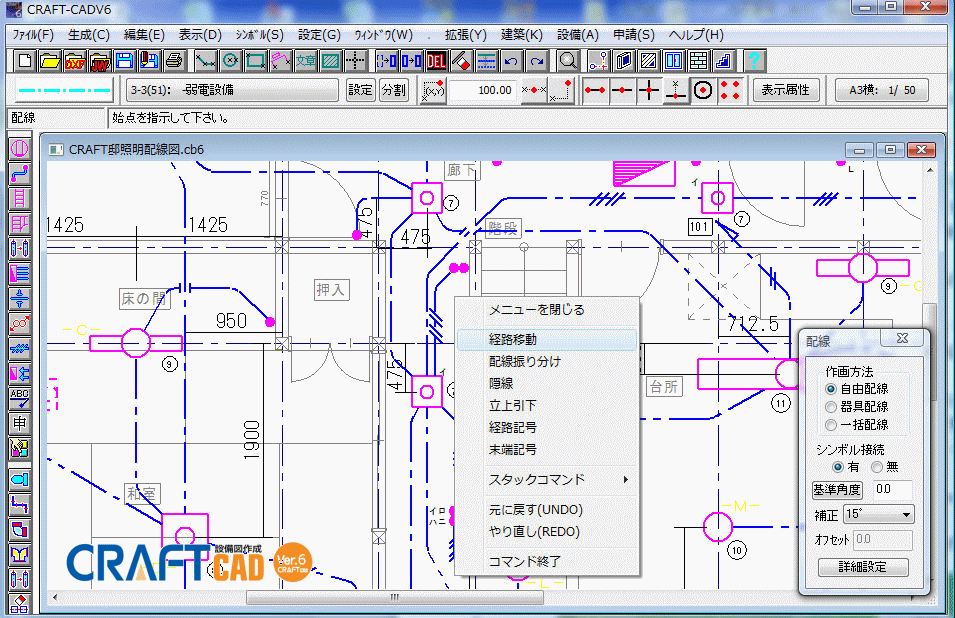Screen dimensions: 955x618
Task: Open the 設備(A) menu
Action: tap(578, 35)
